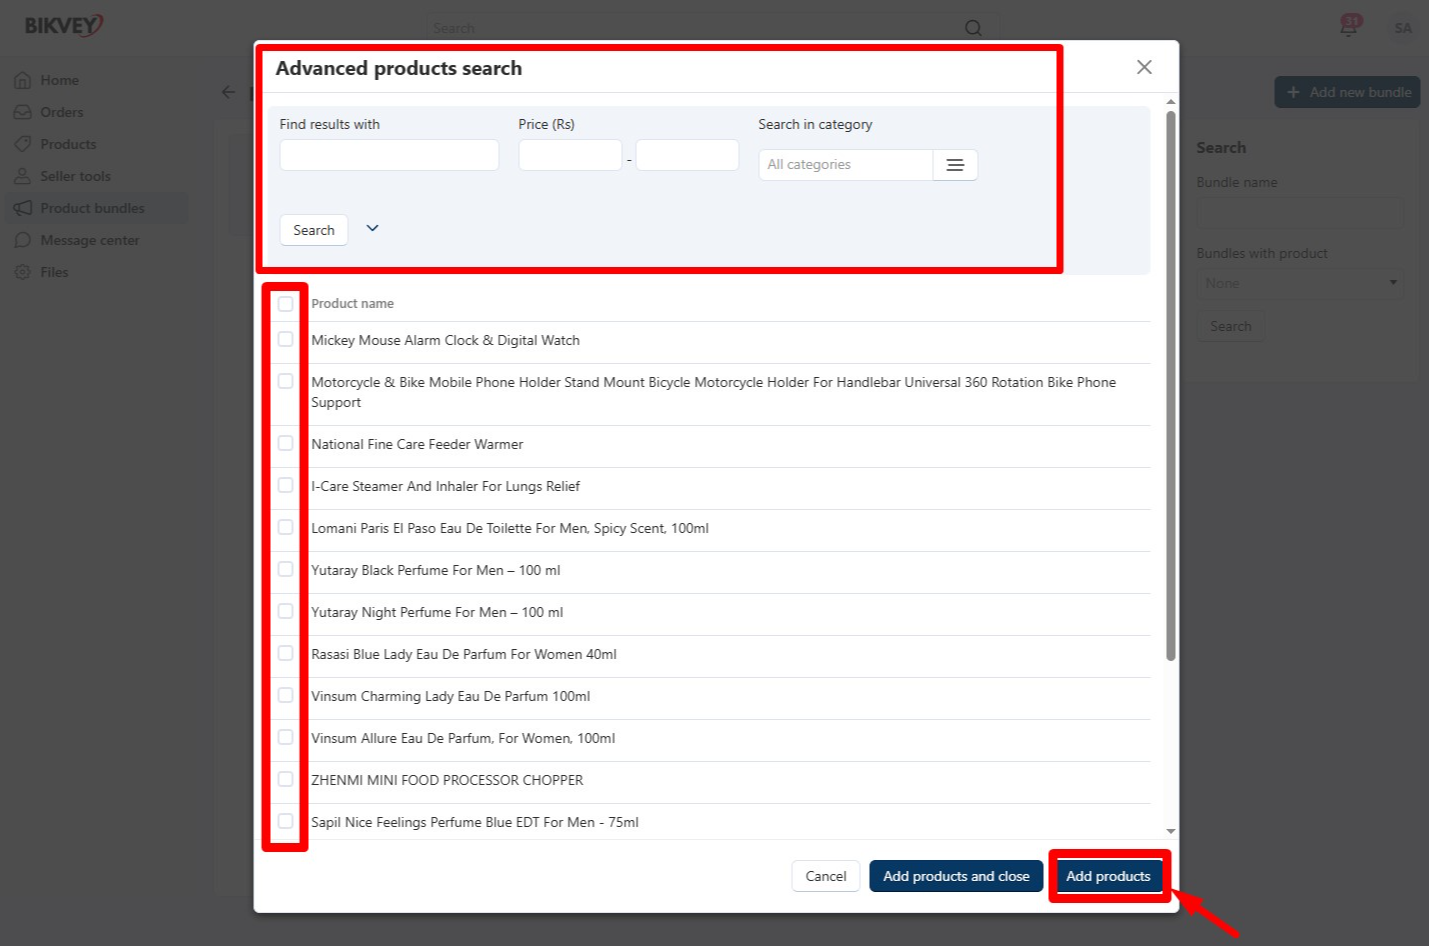
Task: Expand advanced search options chevron
Action: click(x=372, y=228)
